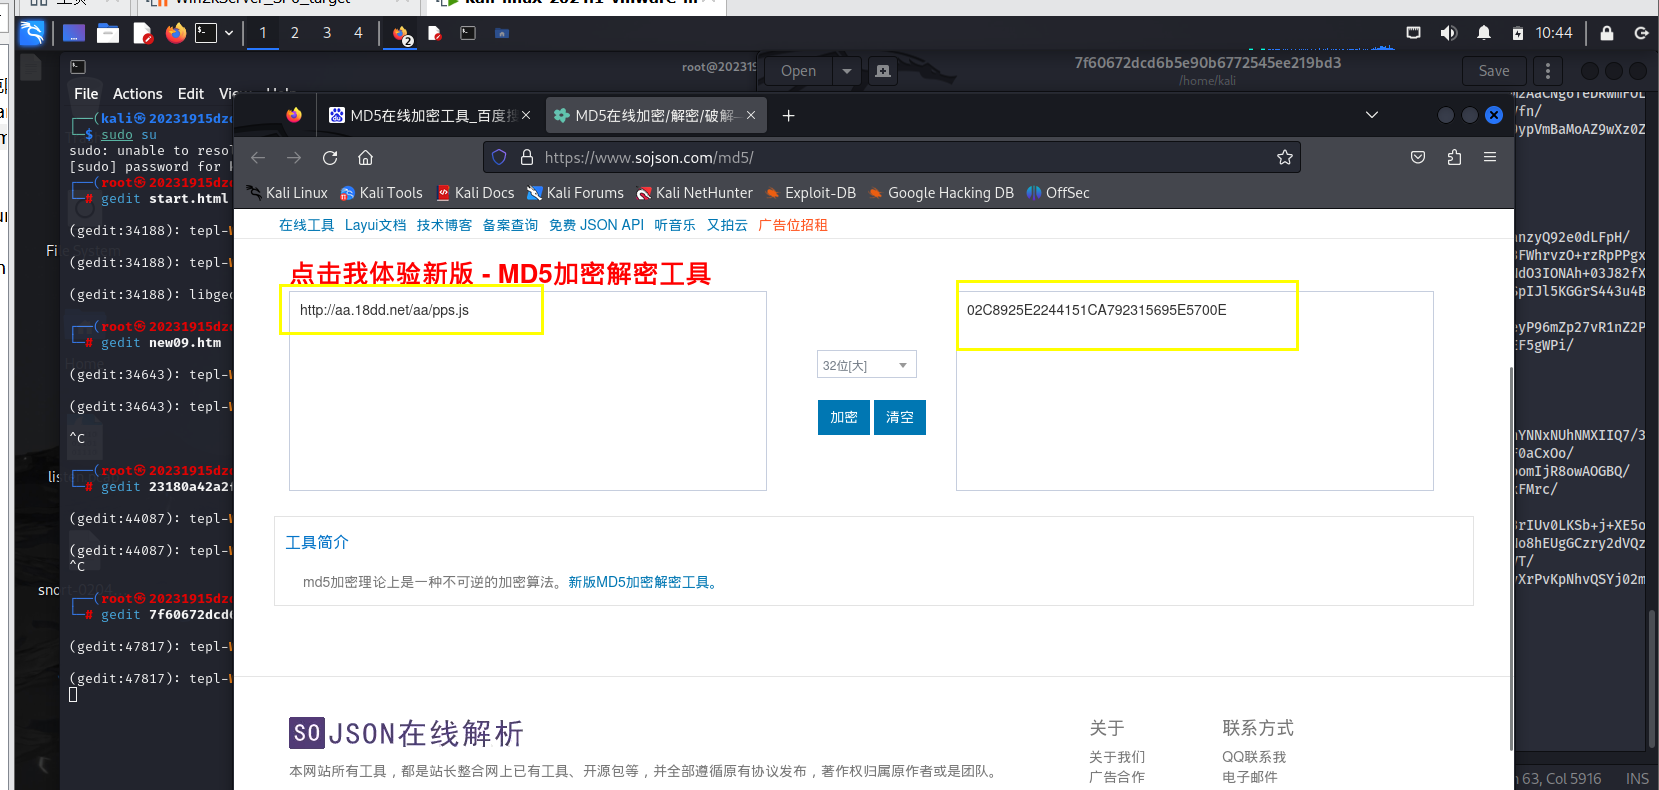The image size is (1659, 790).
Task: Click the Open button in gedit
Action: (798, 71)
